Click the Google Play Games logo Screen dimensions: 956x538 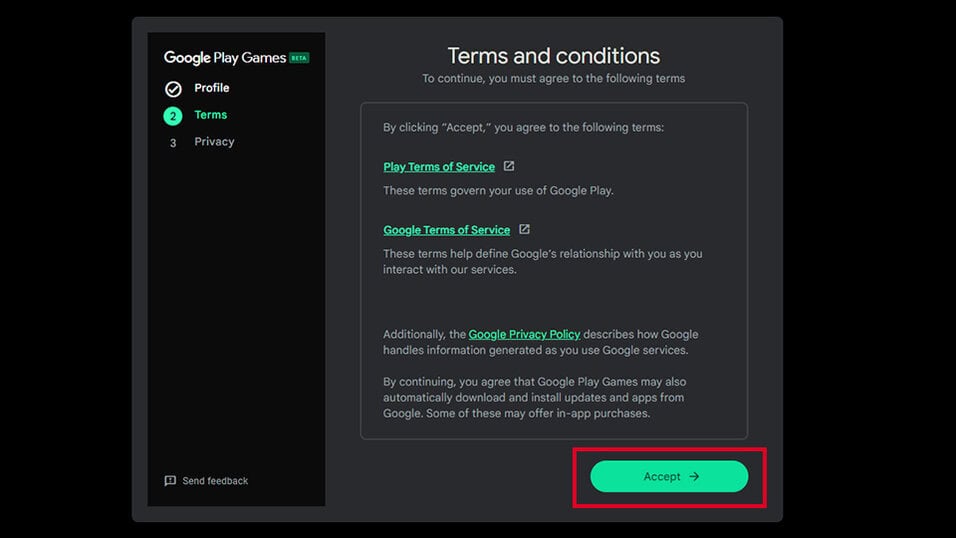tap(224, 58)
